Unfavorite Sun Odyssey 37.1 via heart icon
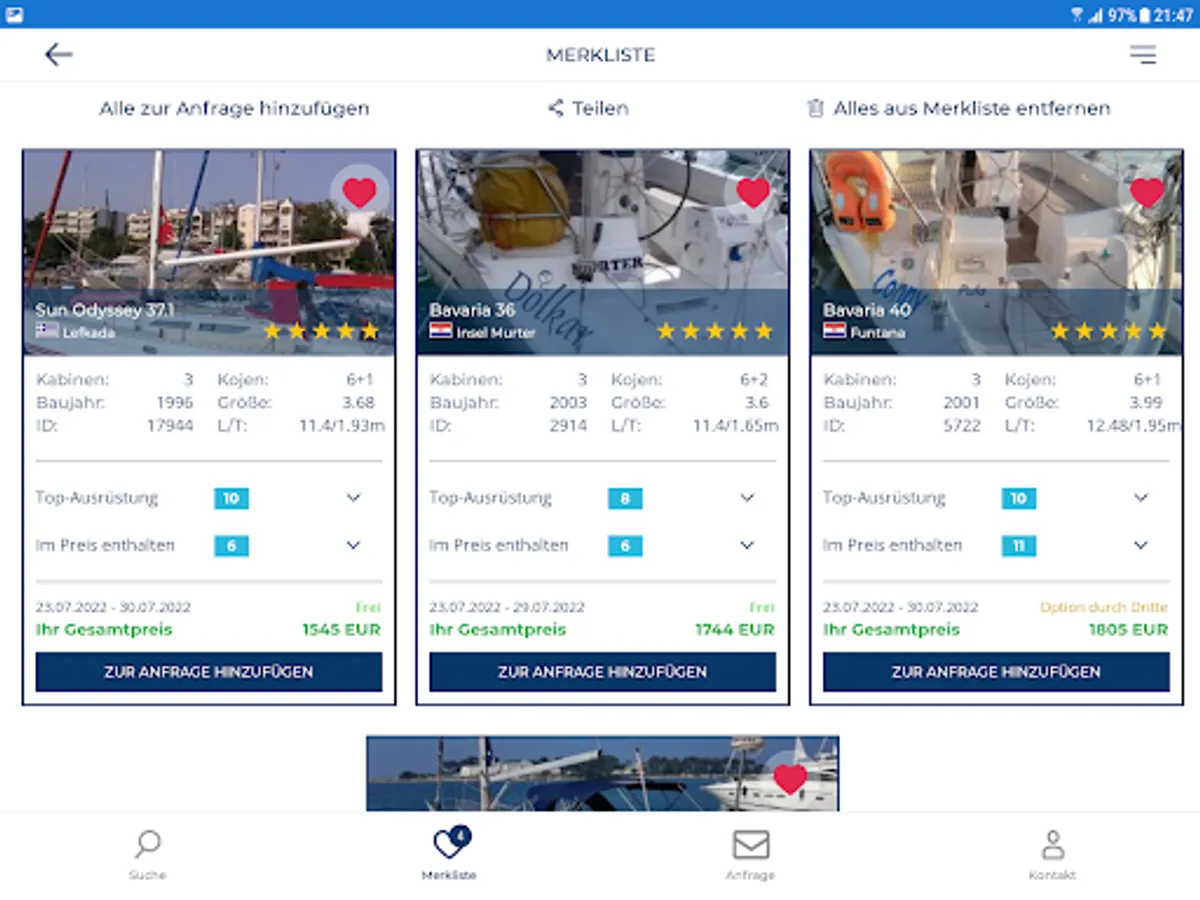 359,192
